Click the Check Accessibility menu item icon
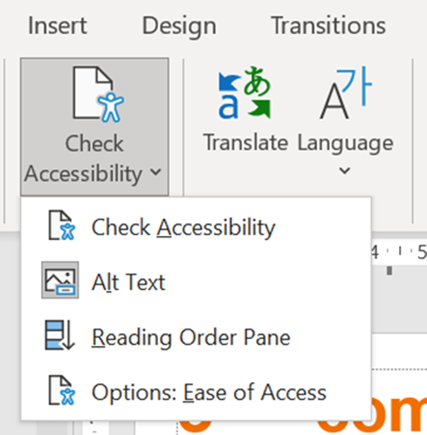 61,225
